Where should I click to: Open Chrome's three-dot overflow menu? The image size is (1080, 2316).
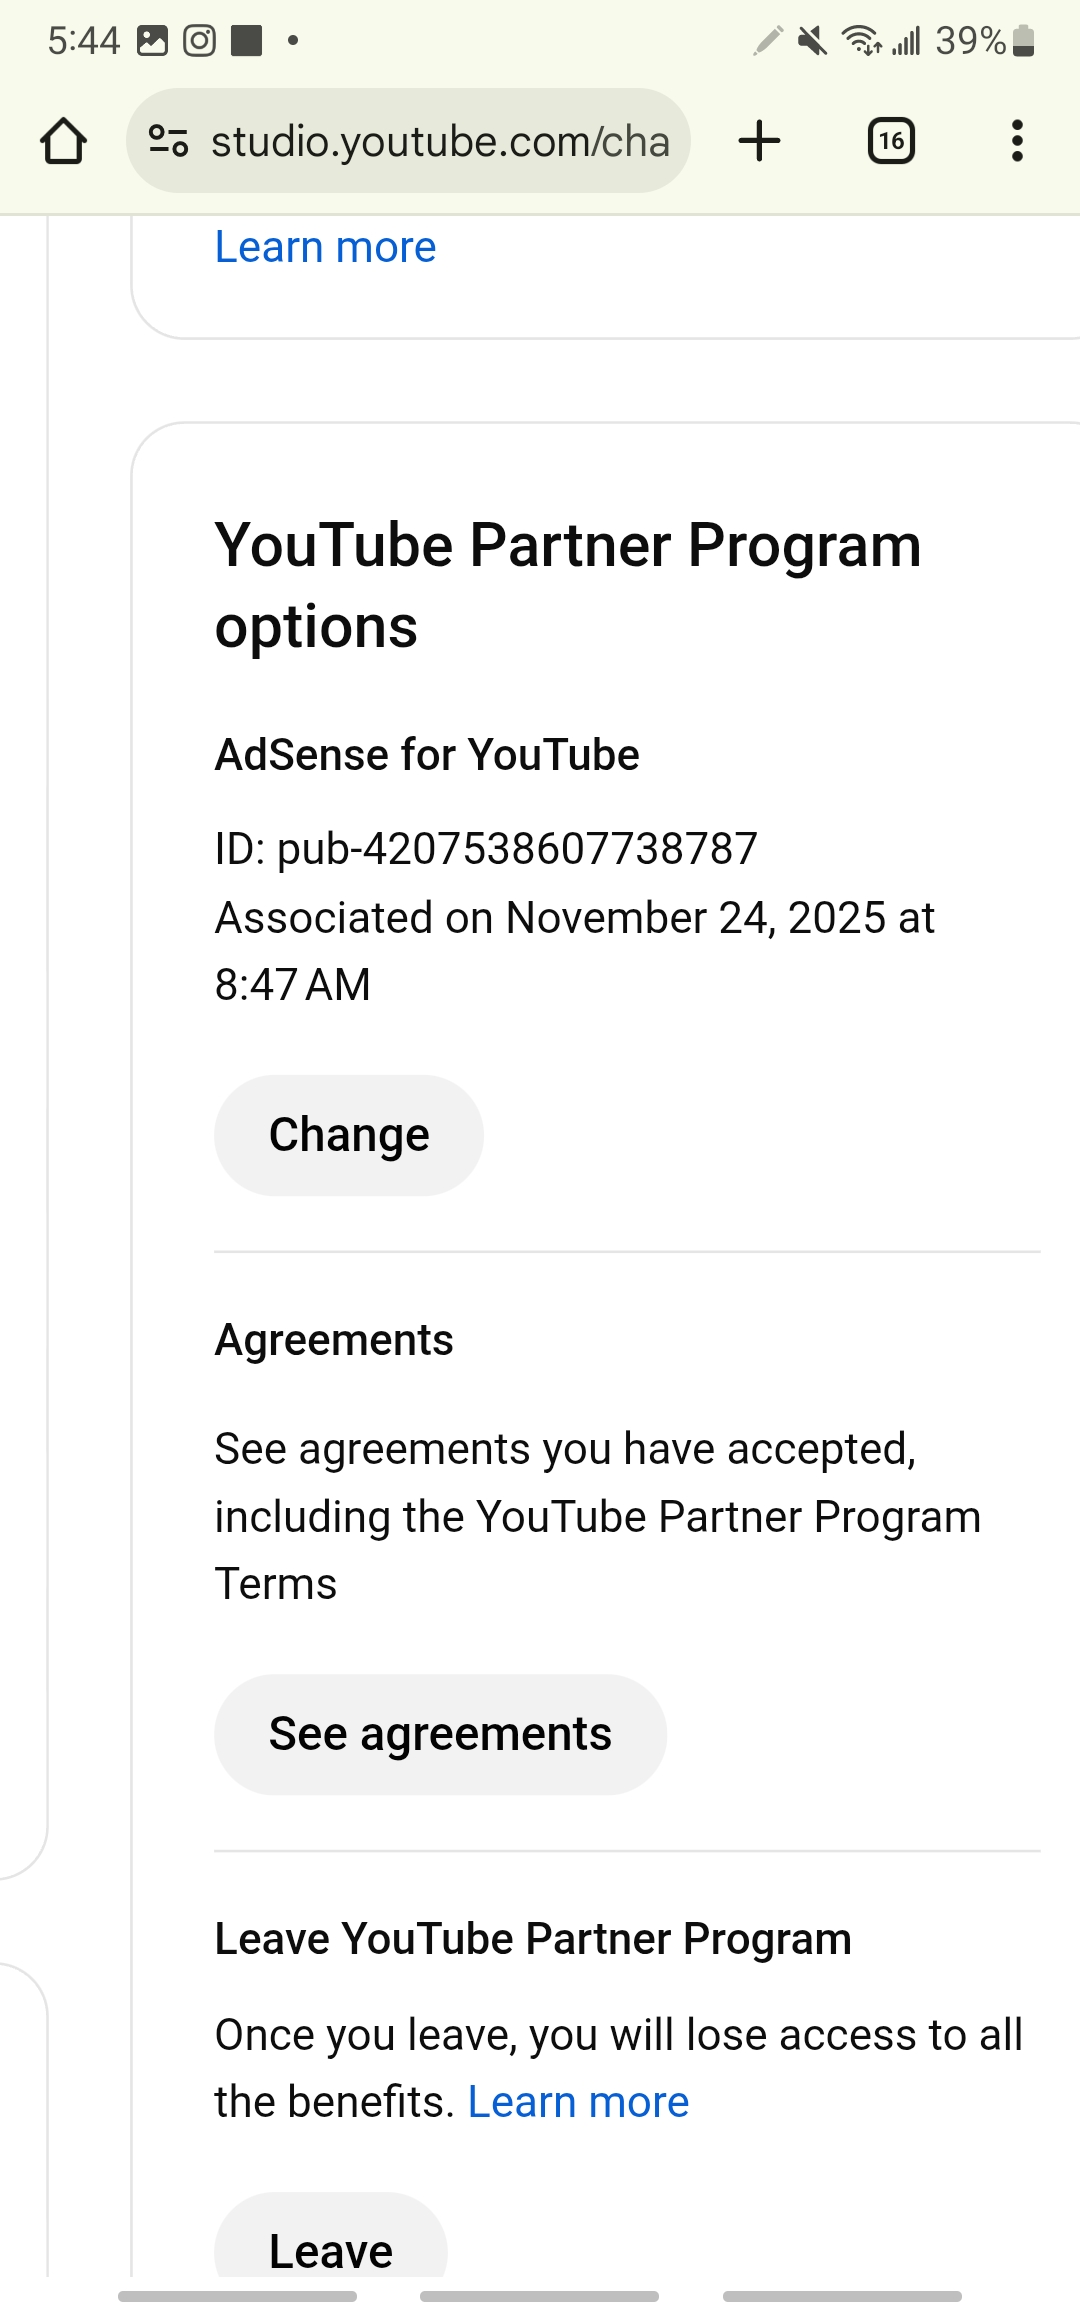click(x=1017, y=140)
